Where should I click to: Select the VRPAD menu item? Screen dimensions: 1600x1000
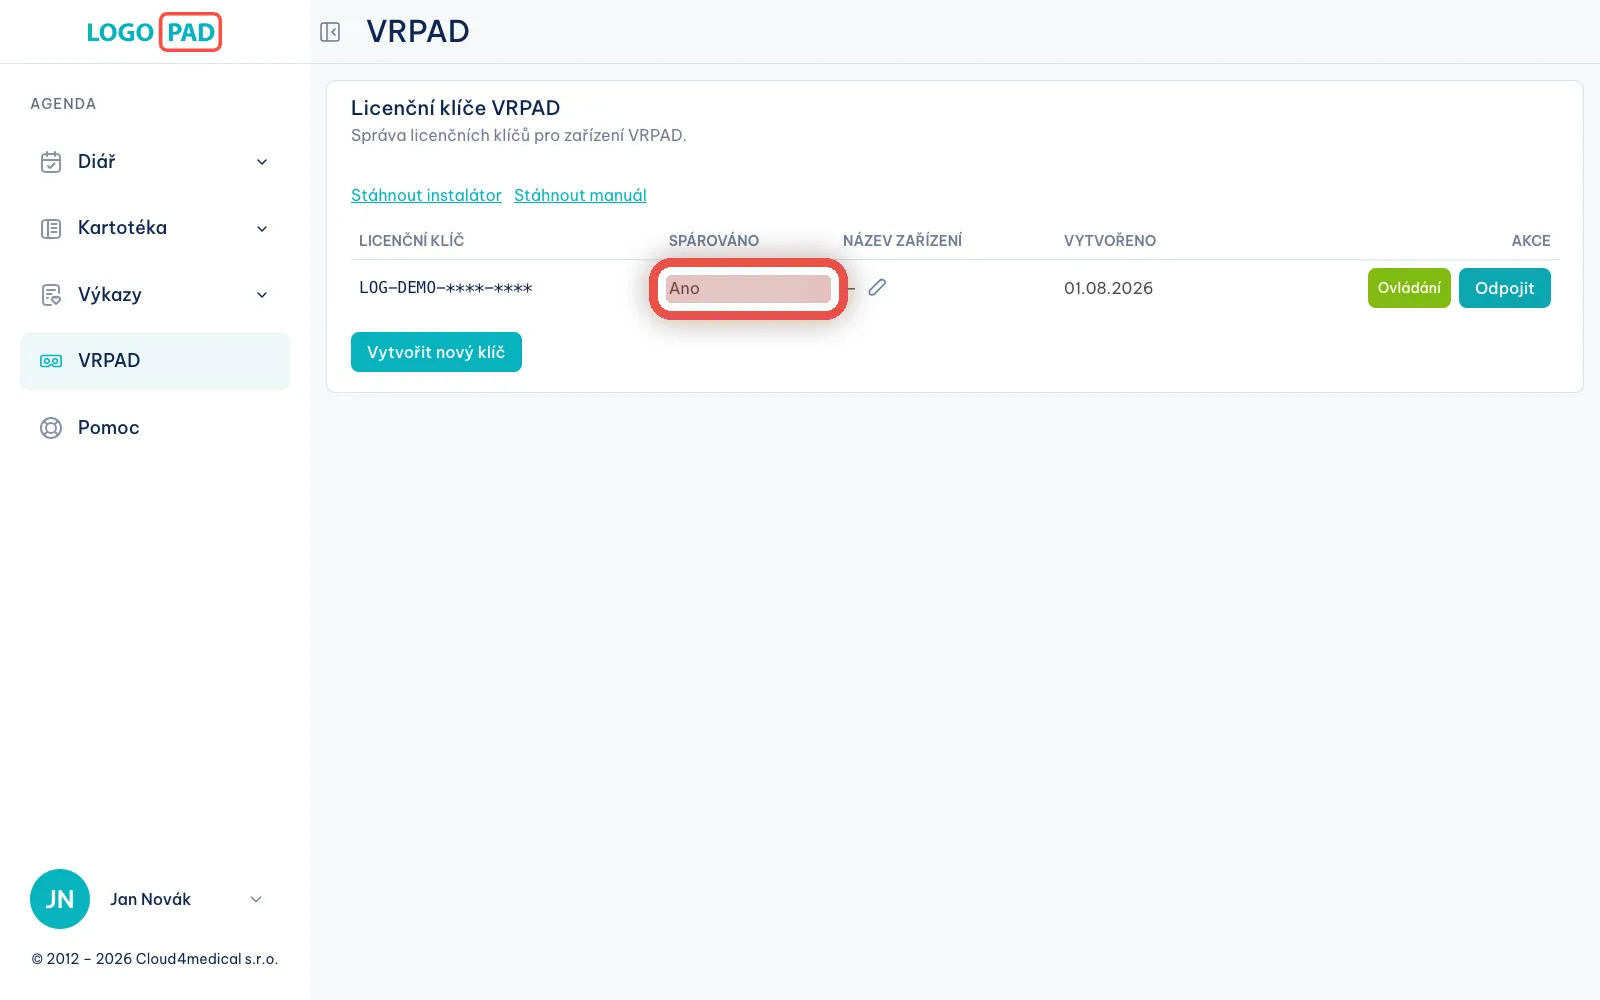tap(155, 361)
